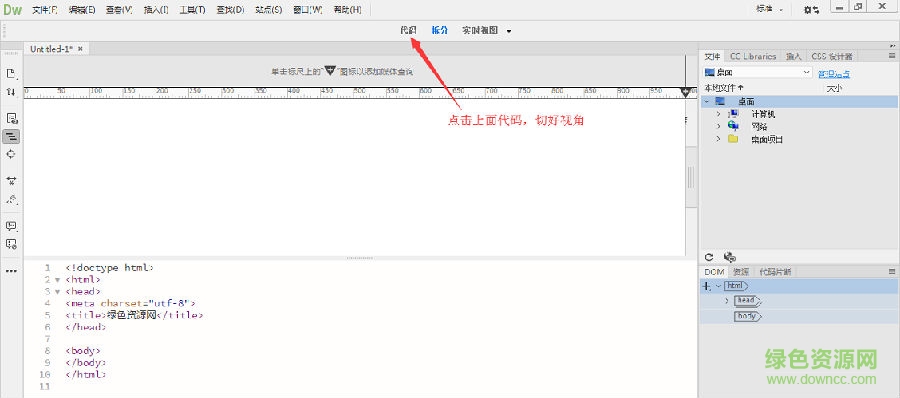Image resolution: width=900 pixels, height=398 pixels.
Task: Open the DOM panel options menu icon
Action: pos(892,271)
